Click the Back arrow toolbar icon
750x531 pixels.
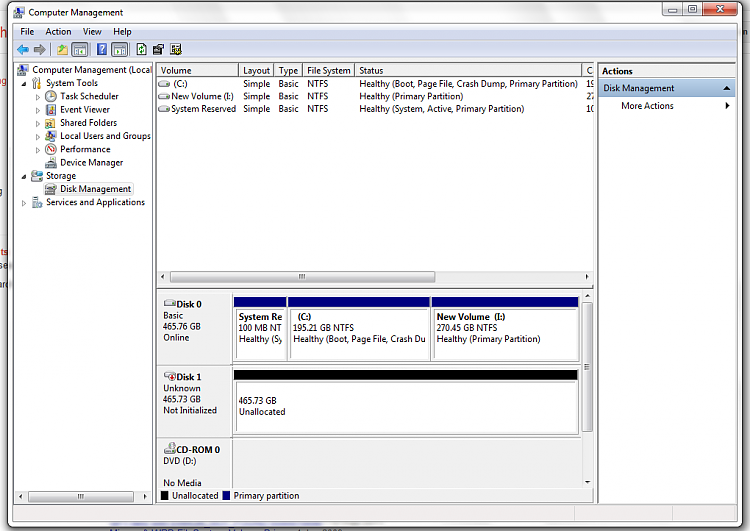[22, 49]
